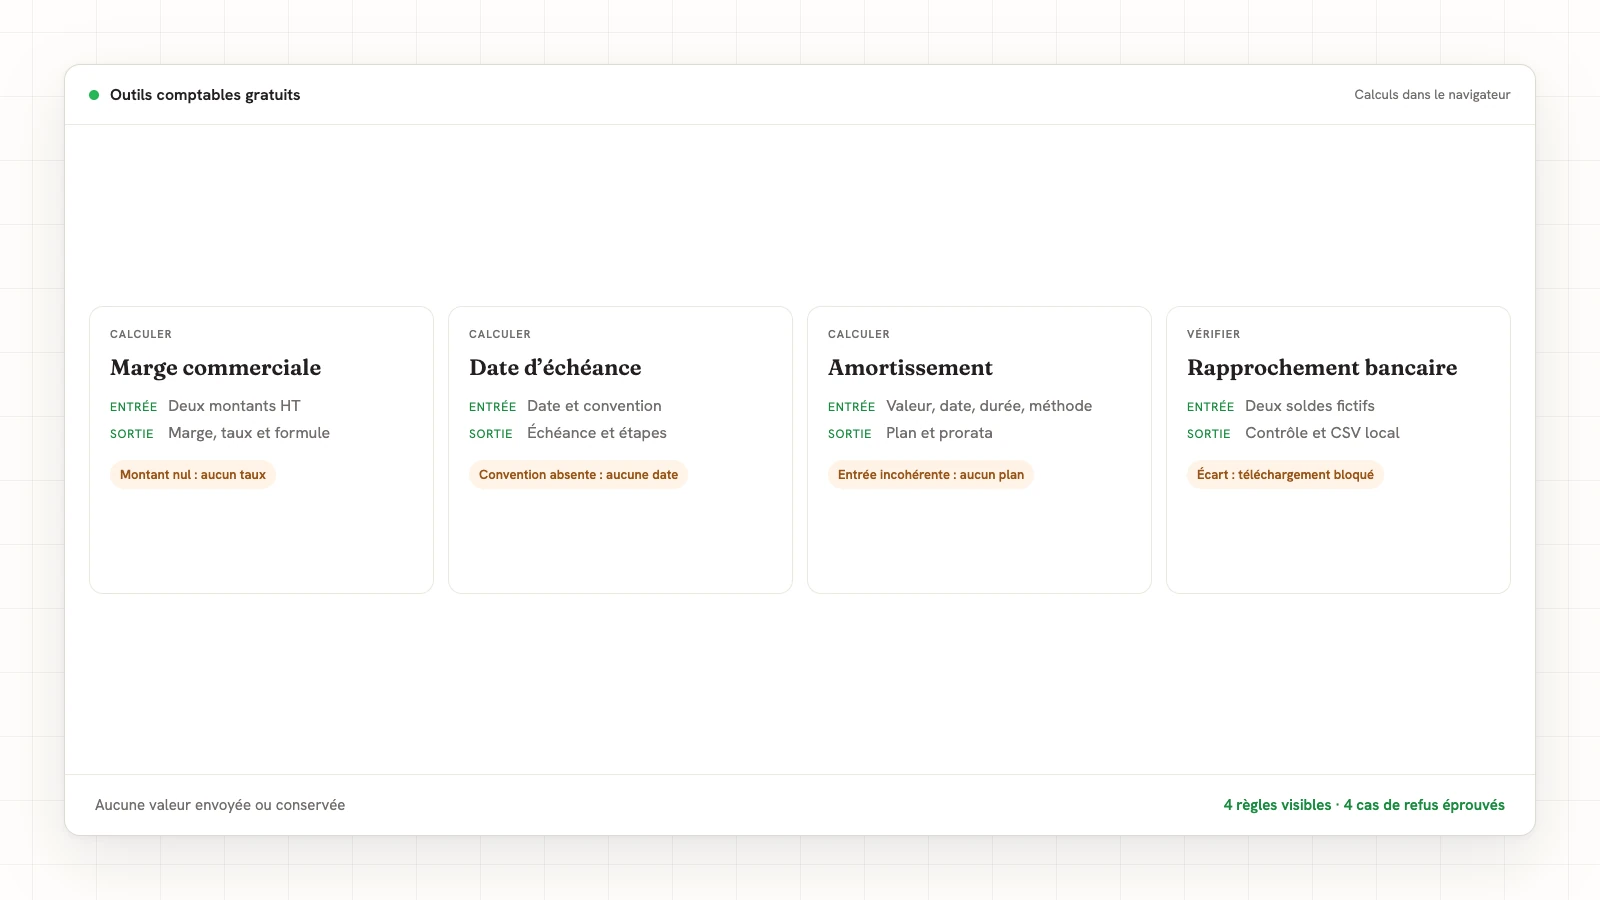
Task: Select the 'Montant nul : aucun taux' badge
Action: pyautogui.click(x=193, y=475)
